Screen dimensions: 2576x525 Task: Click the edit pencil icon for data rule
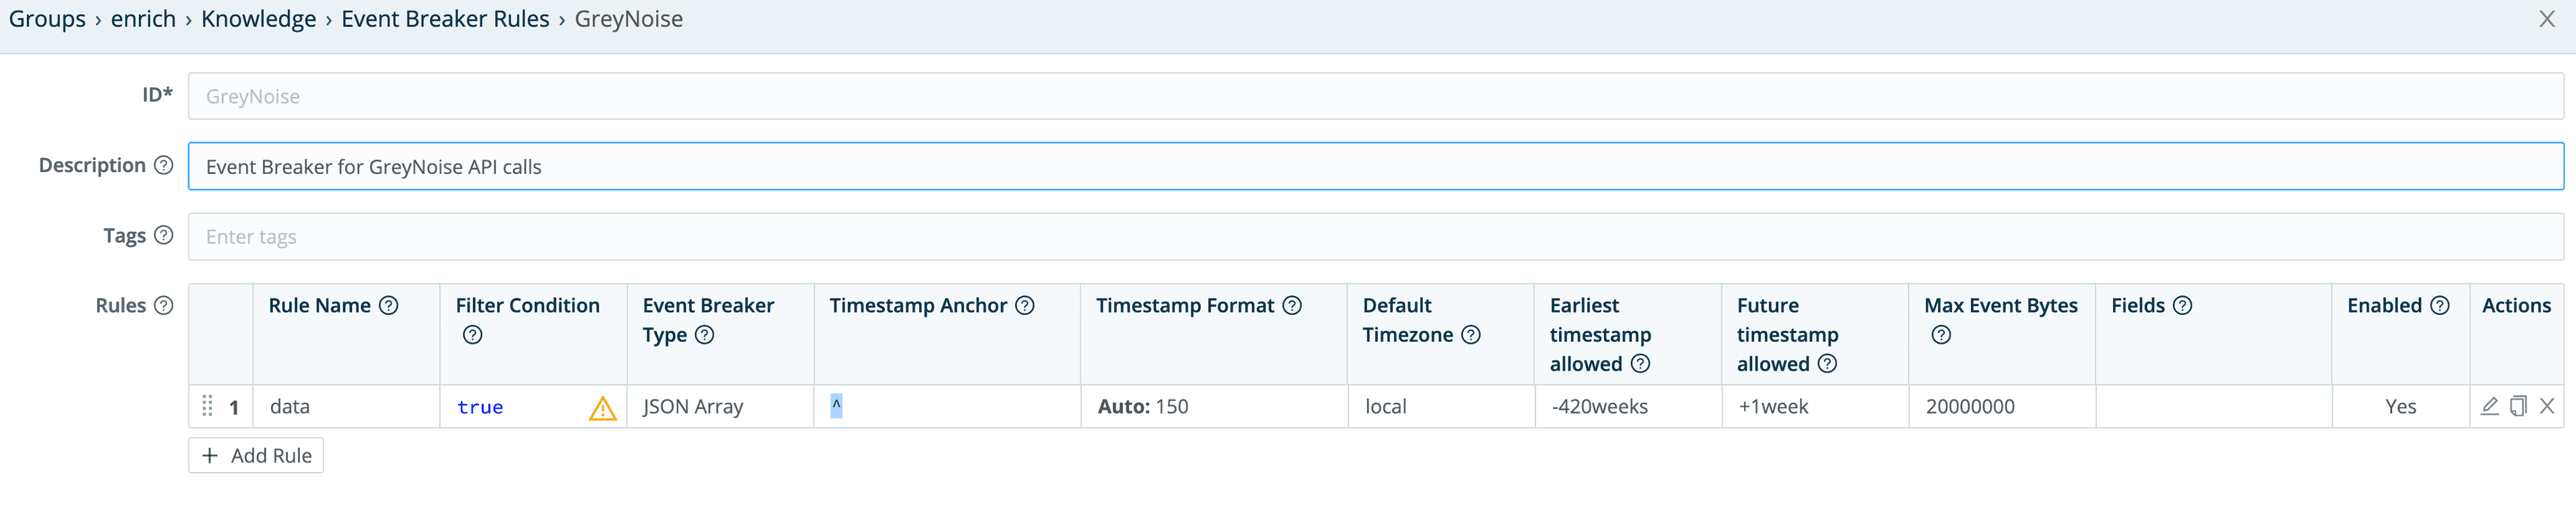click(2489, 406)
